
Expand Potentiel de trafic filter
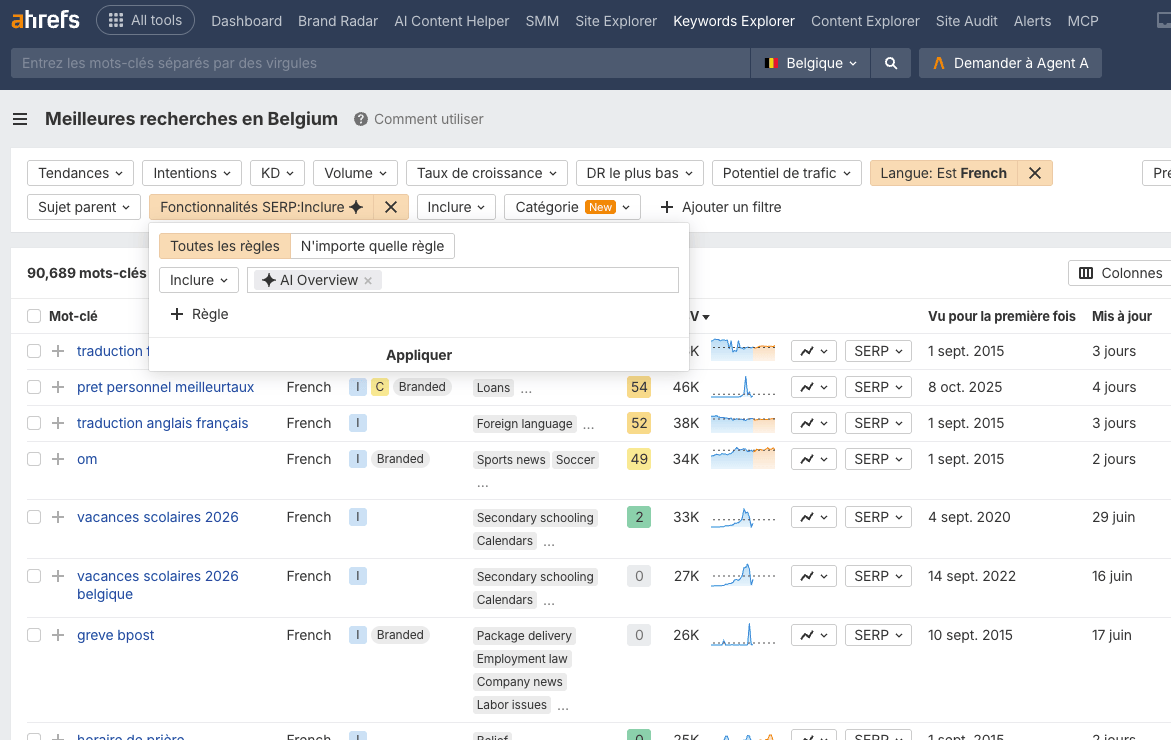pyautogui.click(x=787, y=173)
